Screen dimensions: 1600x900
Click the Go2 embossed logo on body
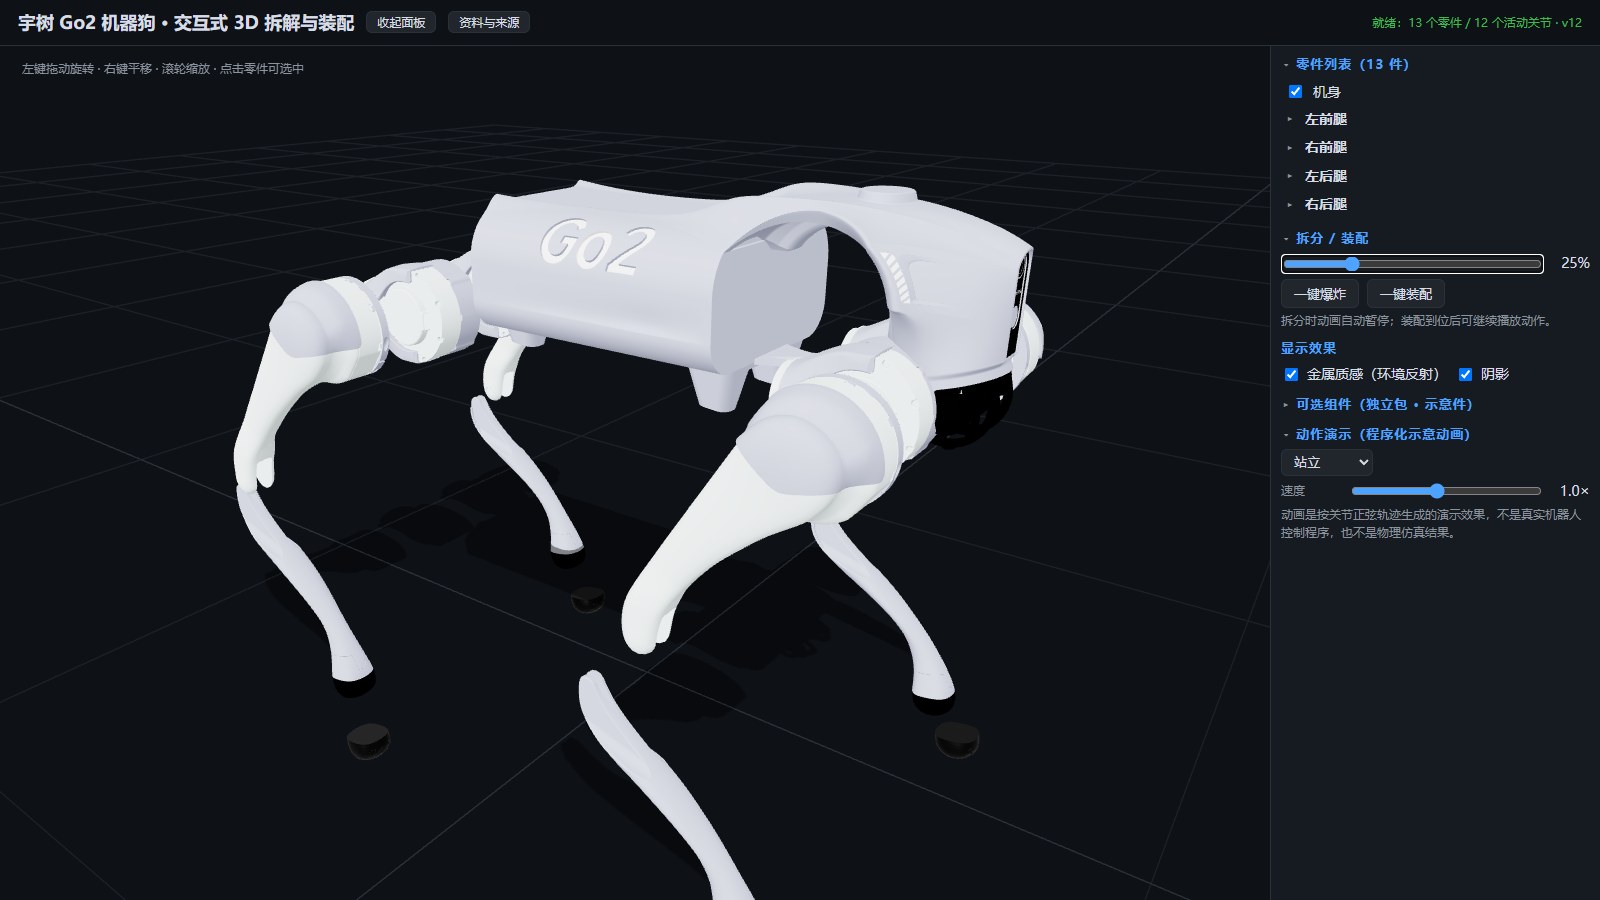[598, 248]
